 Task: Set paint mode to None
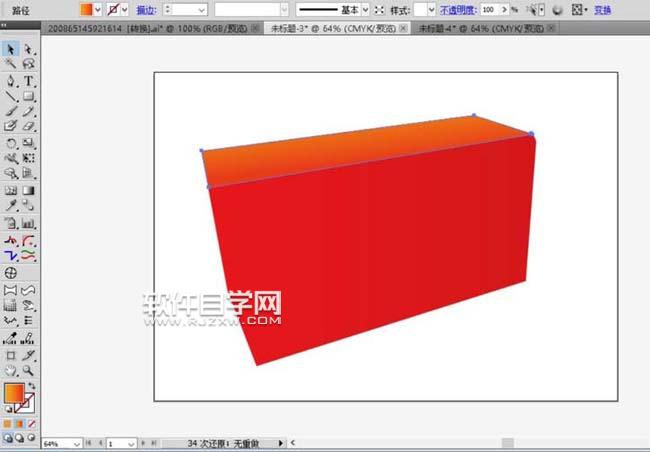click(32, 424)
